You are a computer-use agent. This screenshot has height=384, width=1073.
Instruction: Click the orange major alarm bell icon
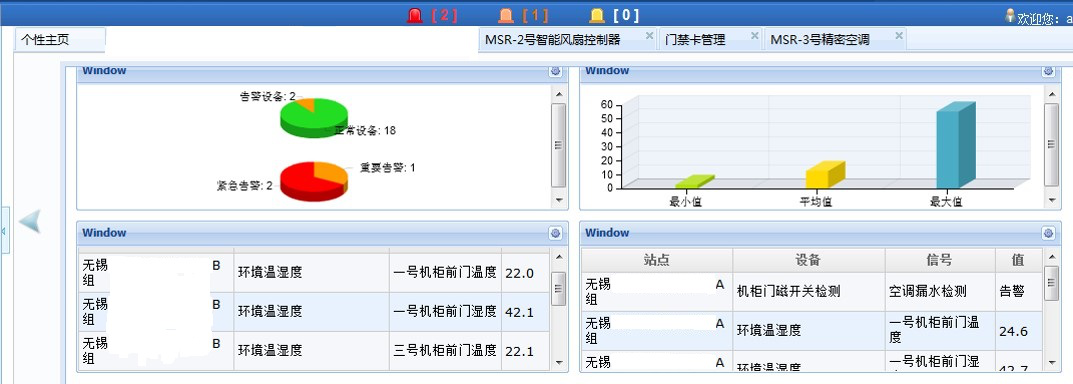click(506, 15)
